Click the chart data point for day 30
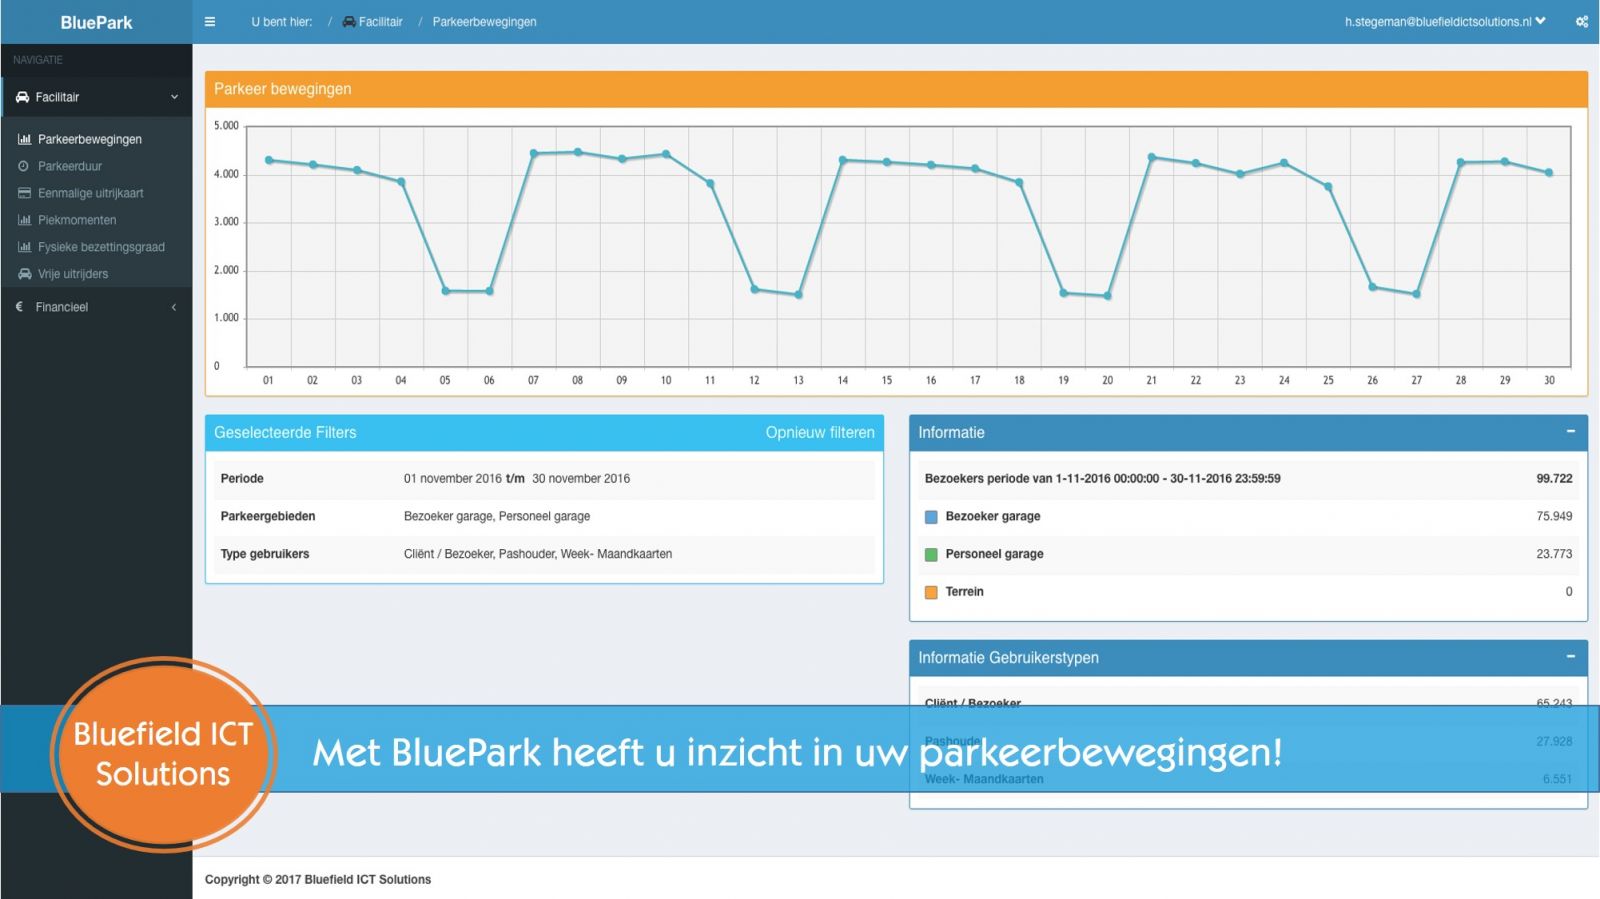This screenshot has height=899, width=1600. coord(1549,173)
